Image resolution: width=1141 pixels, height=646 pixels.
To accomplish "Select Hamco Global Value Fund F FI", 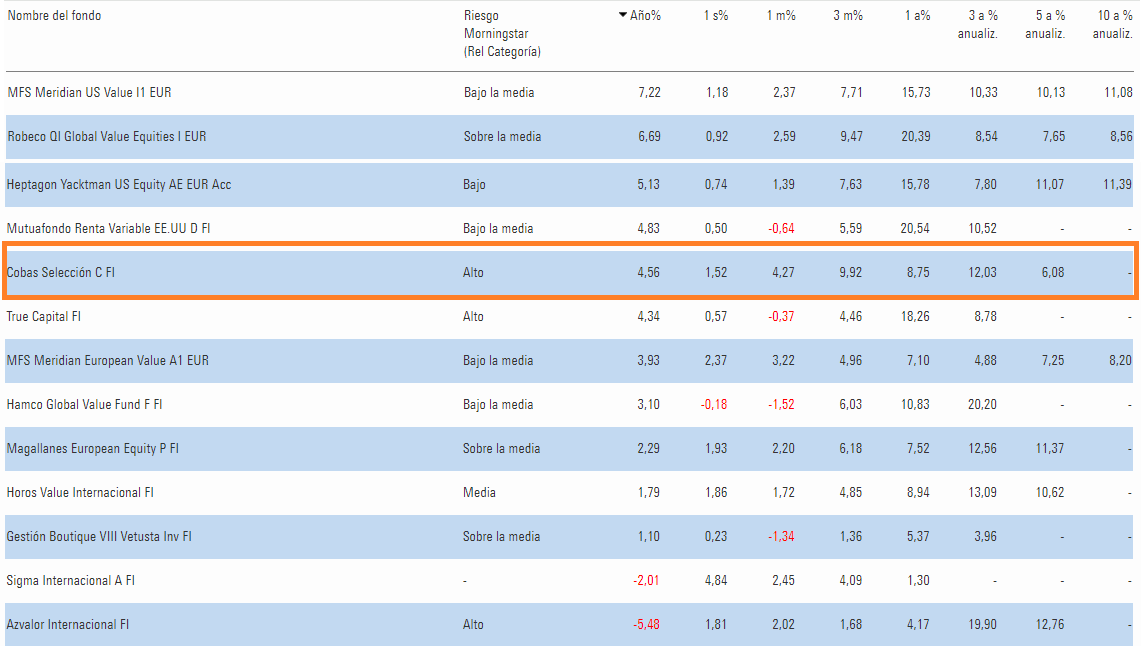I will click(x=84, y=404).
